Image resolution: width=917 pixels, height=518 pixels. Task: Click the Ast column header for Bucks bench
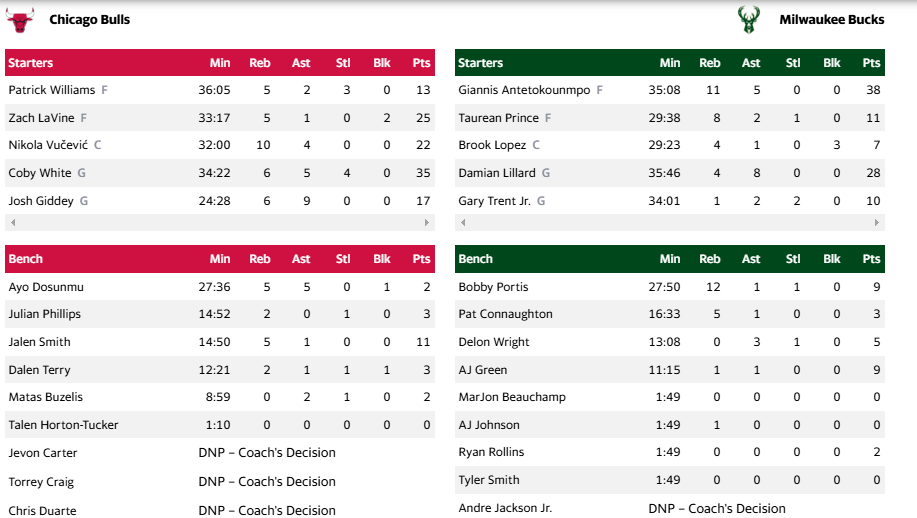751,259
